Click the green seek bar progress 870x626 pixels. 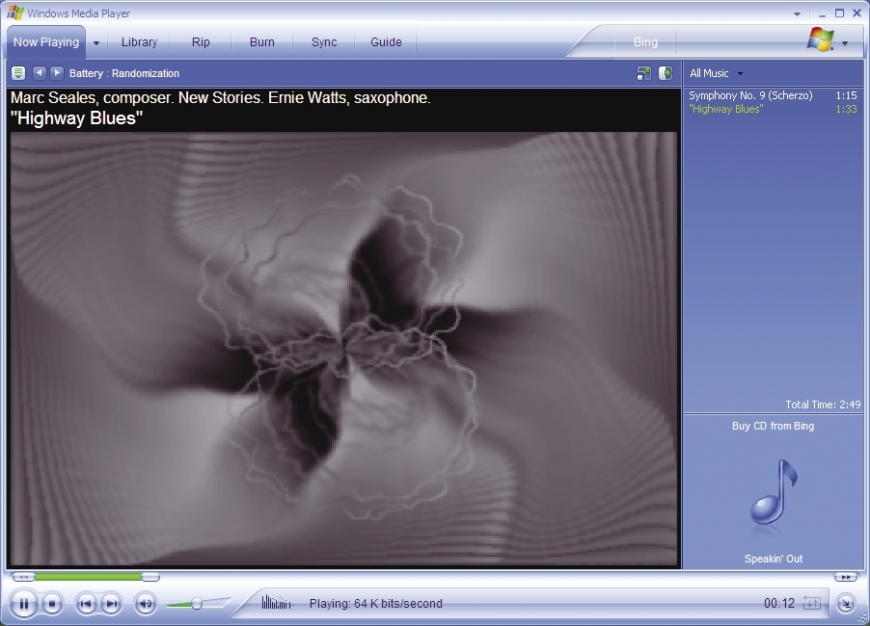(x=88, y=577)
